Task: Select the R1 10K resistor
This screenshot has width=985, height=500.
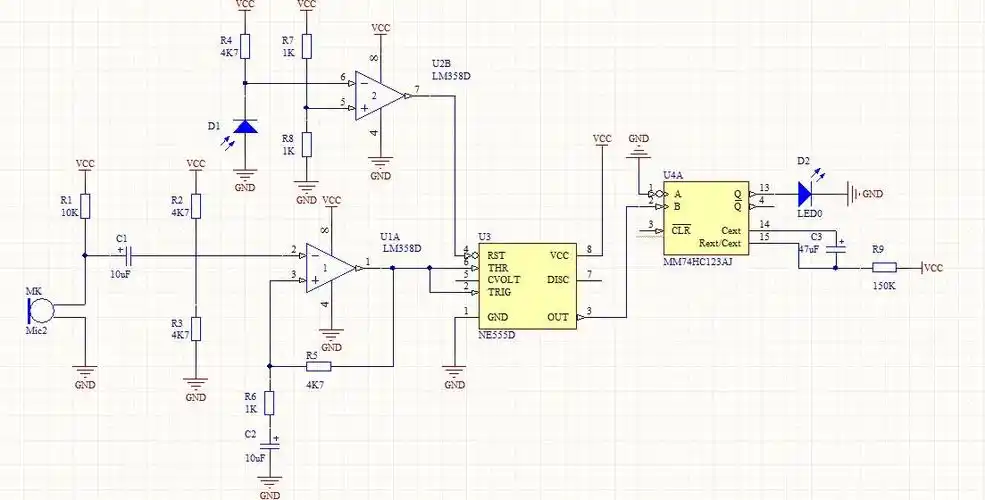Action: [x=86, y=206]
